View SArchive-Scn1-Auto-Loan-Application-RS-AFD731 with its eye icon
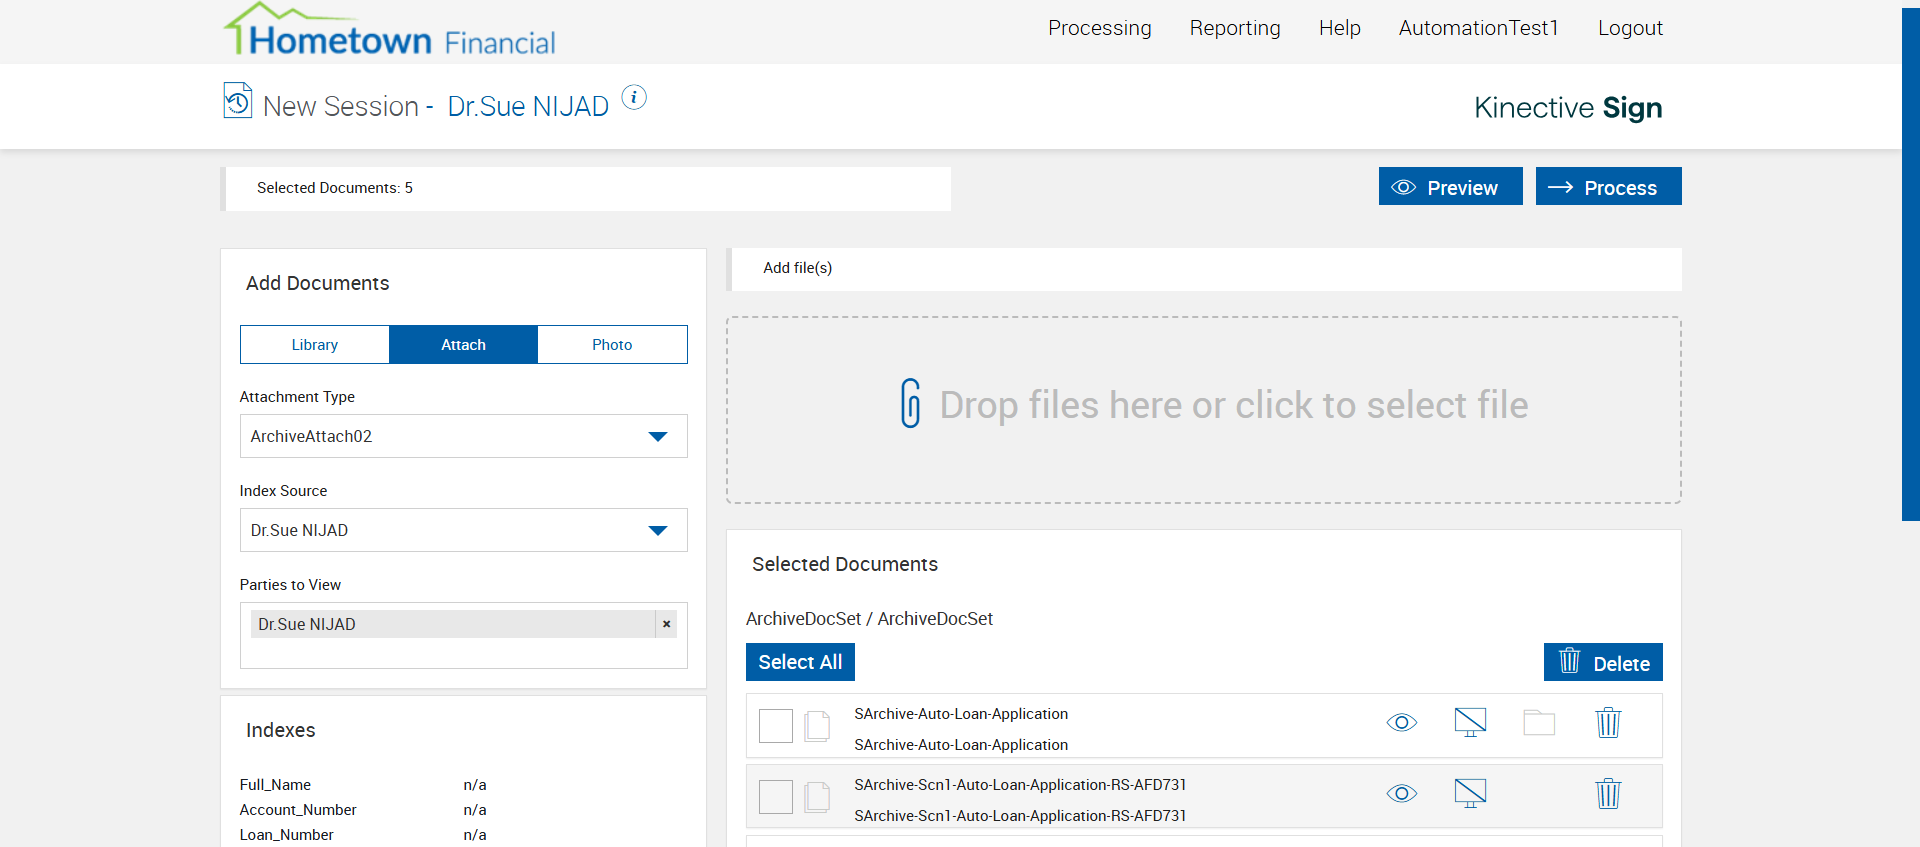This screenshot has height=847, width=1920. [x=1402, y=793]
